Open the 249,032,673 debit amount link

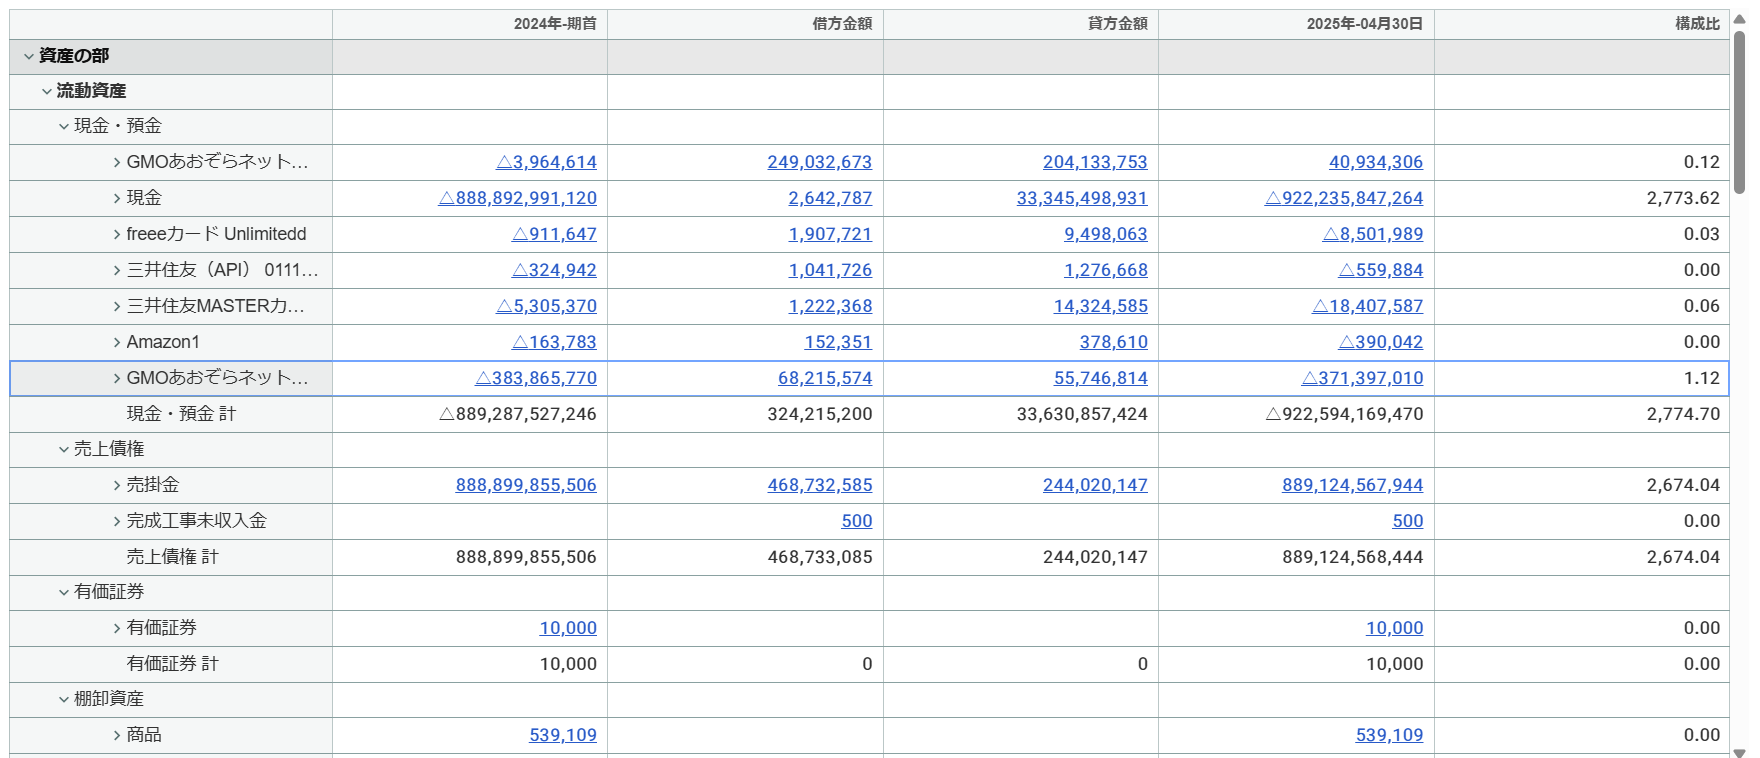point(820,162)
